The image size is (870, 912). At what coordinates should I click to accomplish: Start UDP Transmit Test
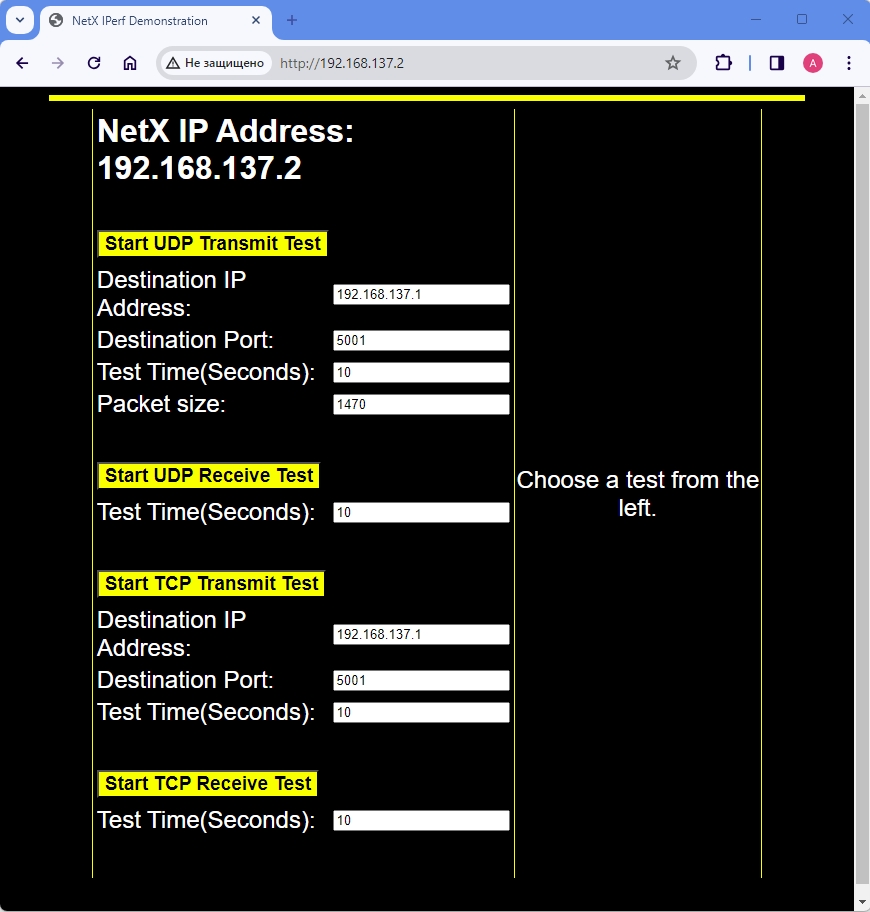[213, 243]
